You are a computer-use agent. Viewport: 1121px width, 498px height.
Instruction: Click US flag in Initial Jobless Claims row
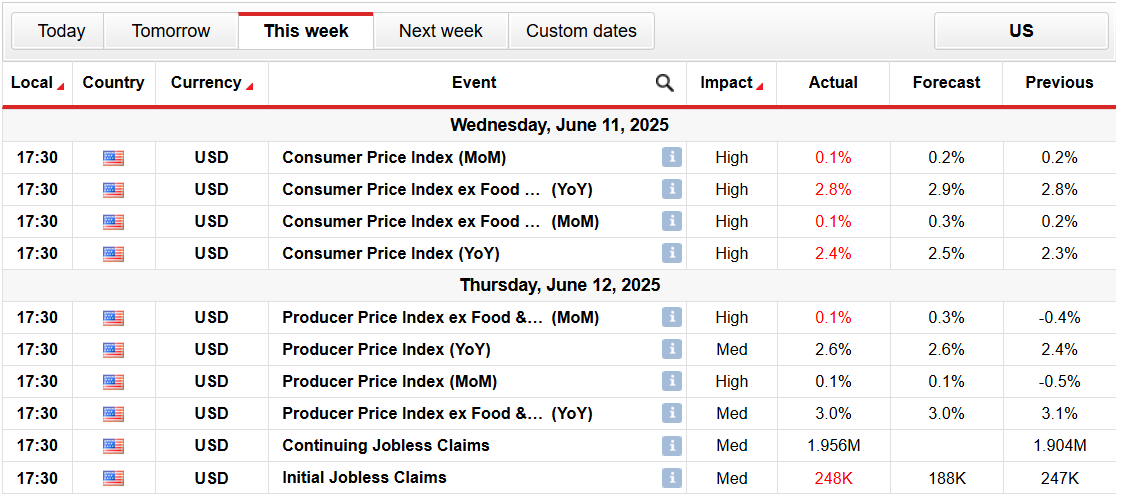click(113, 478)
